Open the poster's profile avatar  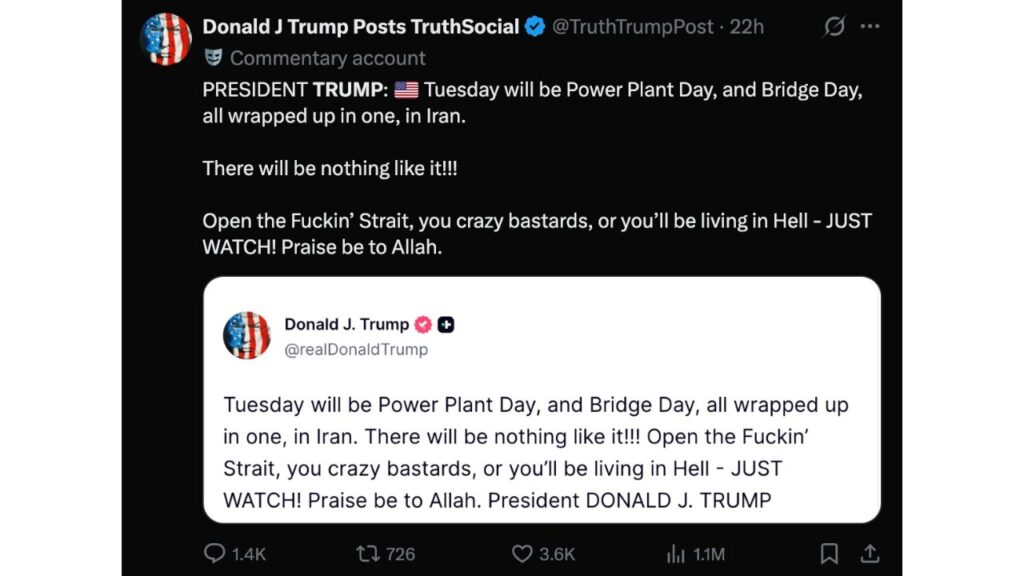(165, 40)
